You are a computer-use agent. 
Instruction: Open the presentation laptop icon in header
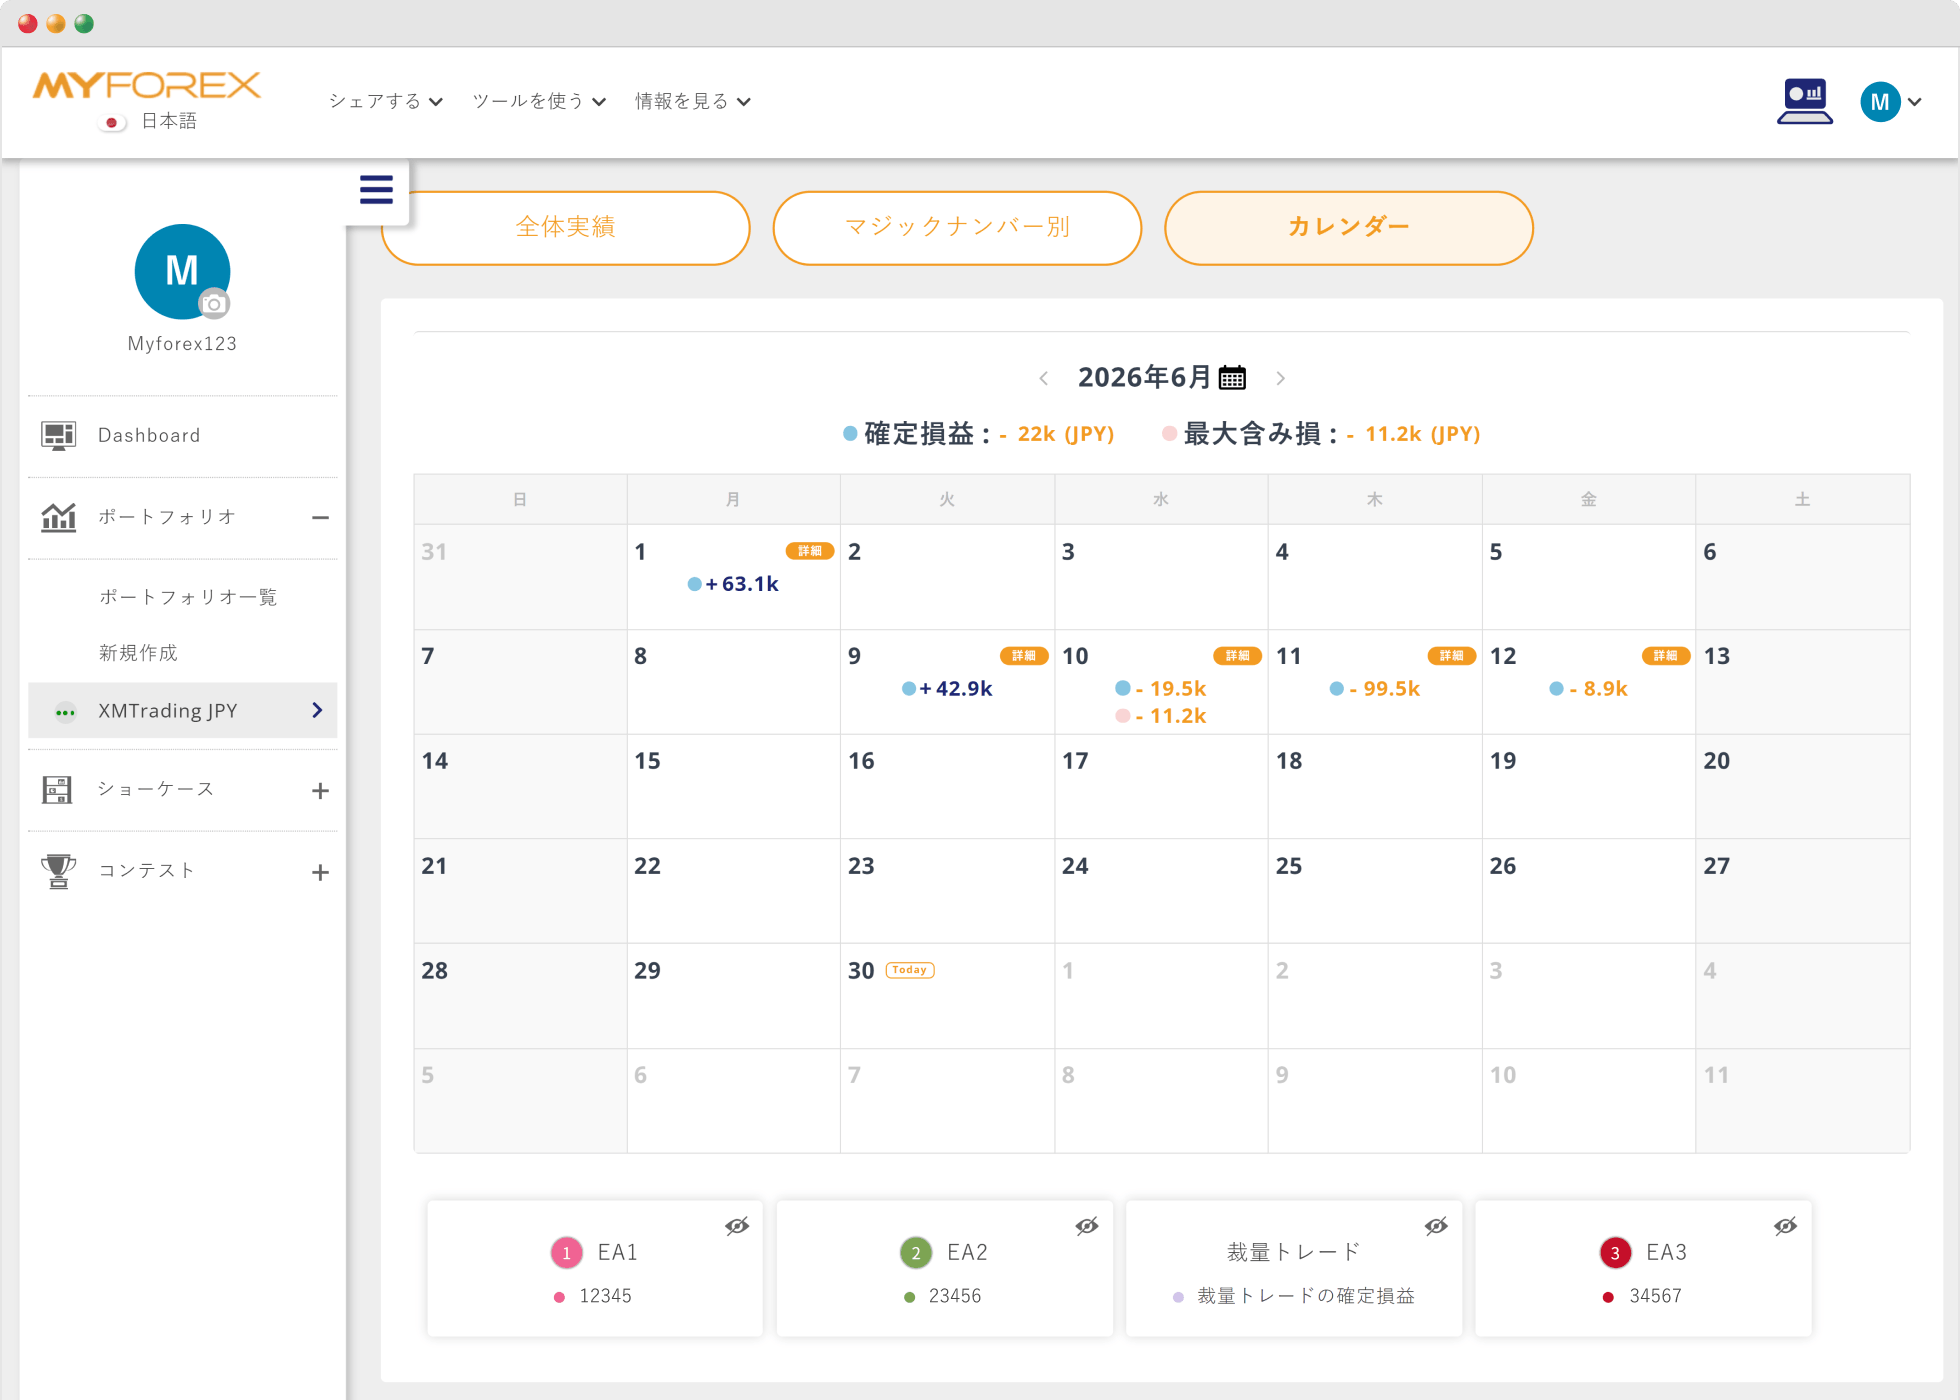point(1804,101)
